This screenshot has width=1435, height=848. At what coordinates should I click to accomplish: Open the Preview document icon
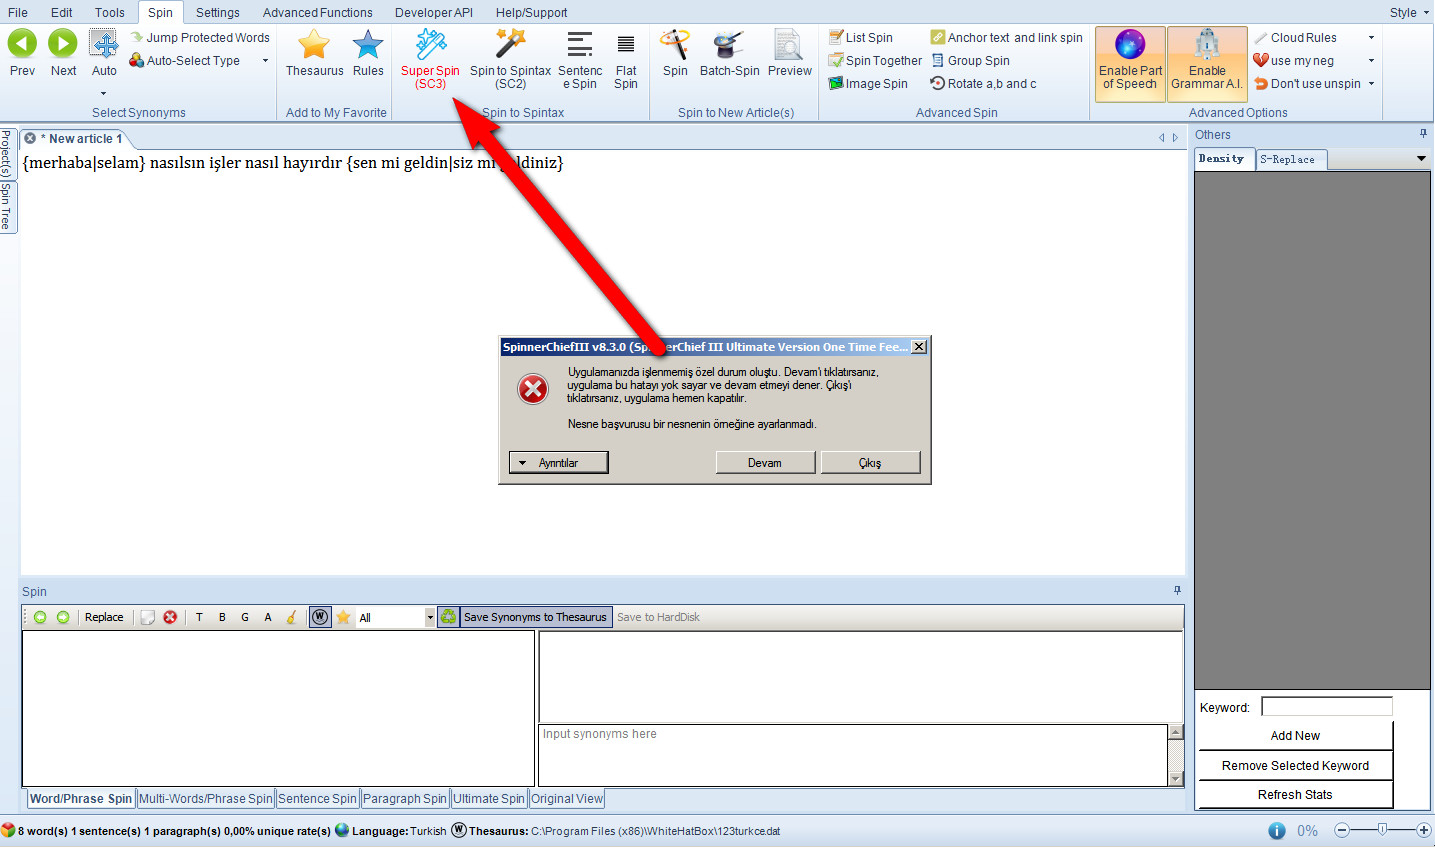pos(789,45)
